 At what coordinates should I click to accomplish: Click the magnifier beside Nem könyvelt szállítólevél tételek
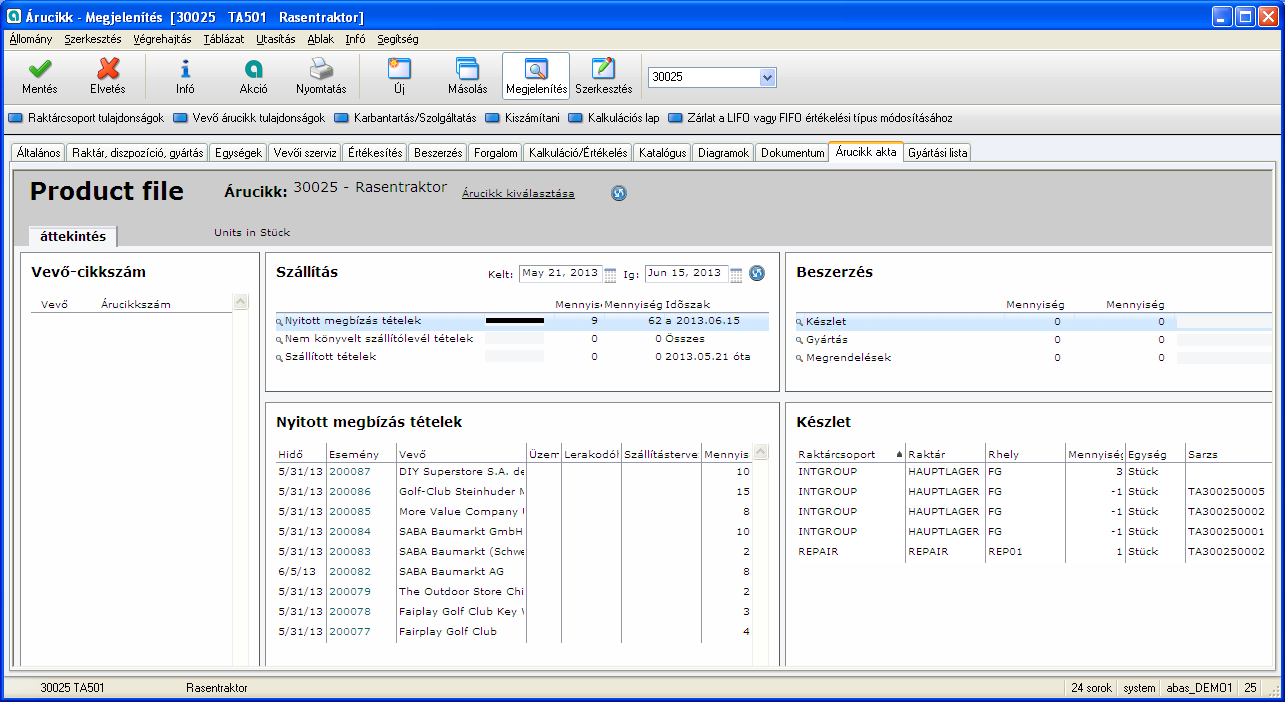pyautogui.click(x=280, y=340)
